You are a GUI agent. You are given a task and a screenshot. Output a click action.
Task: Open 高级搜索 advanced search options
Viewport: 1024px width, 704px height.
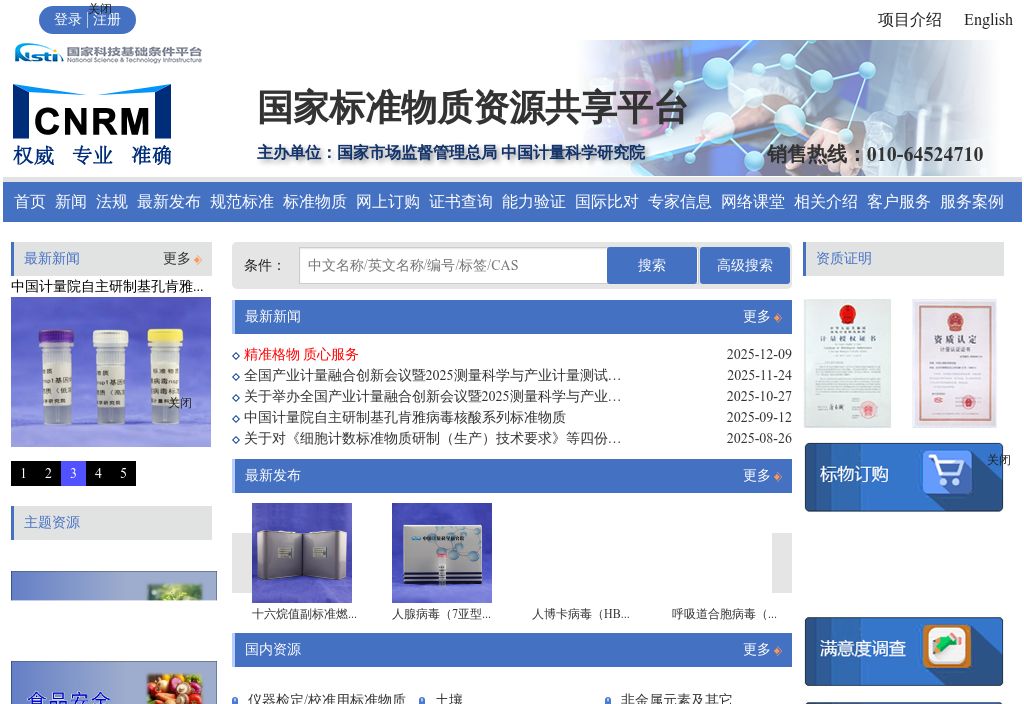coord(744,265)
